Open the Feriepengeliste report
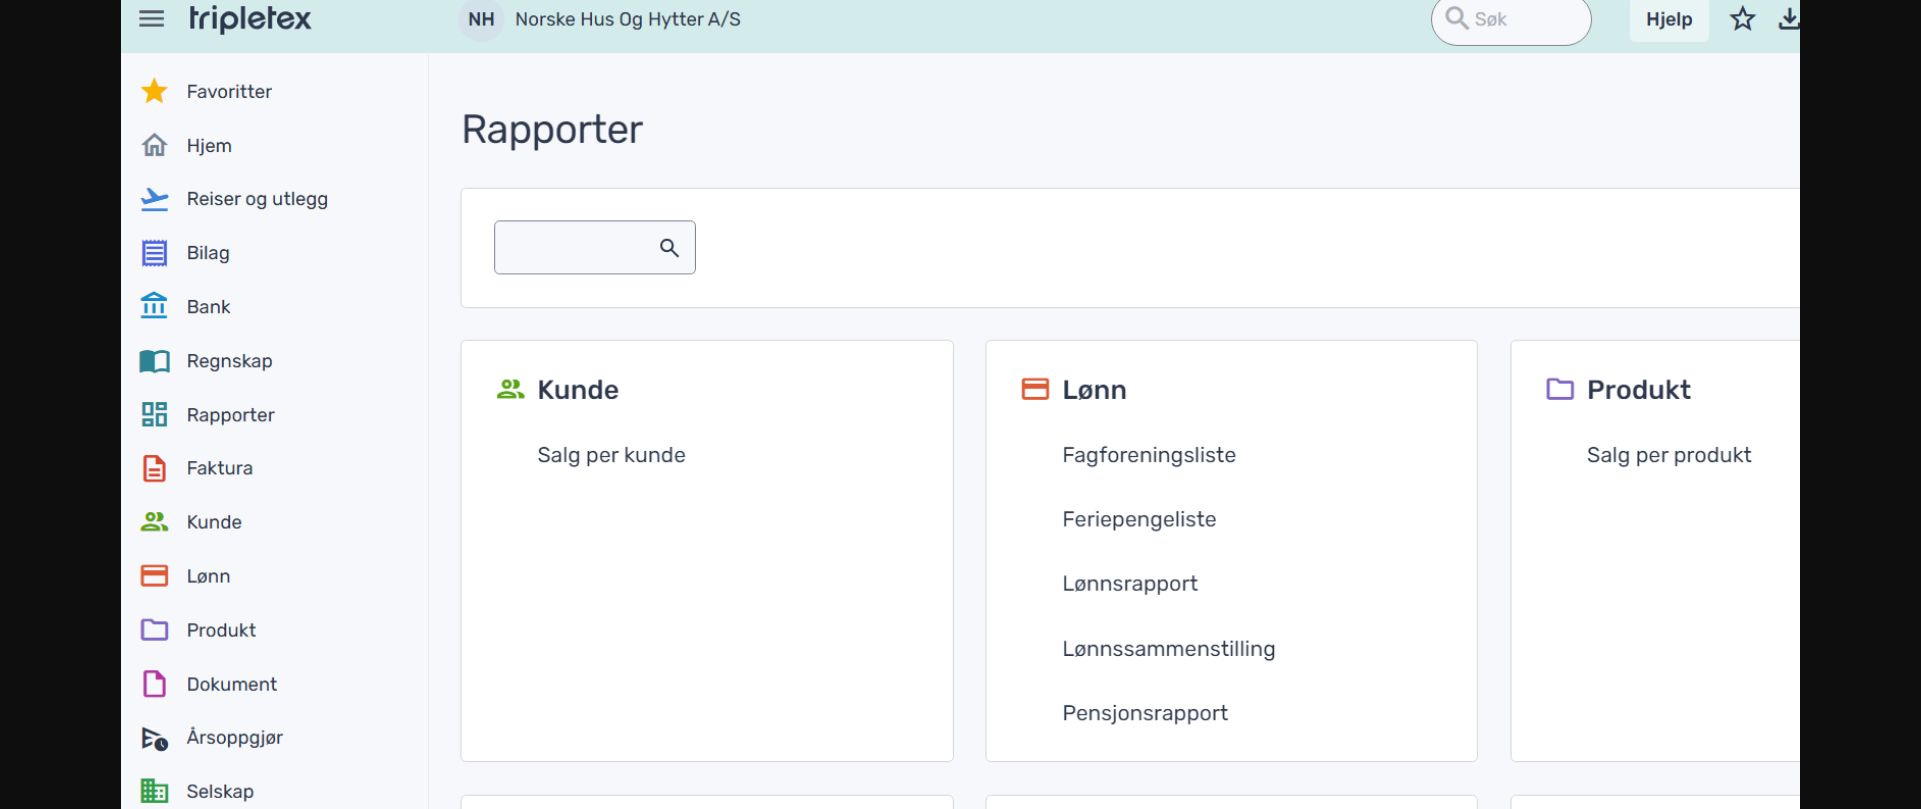Screen dimensions: 1921x809 1139,519
